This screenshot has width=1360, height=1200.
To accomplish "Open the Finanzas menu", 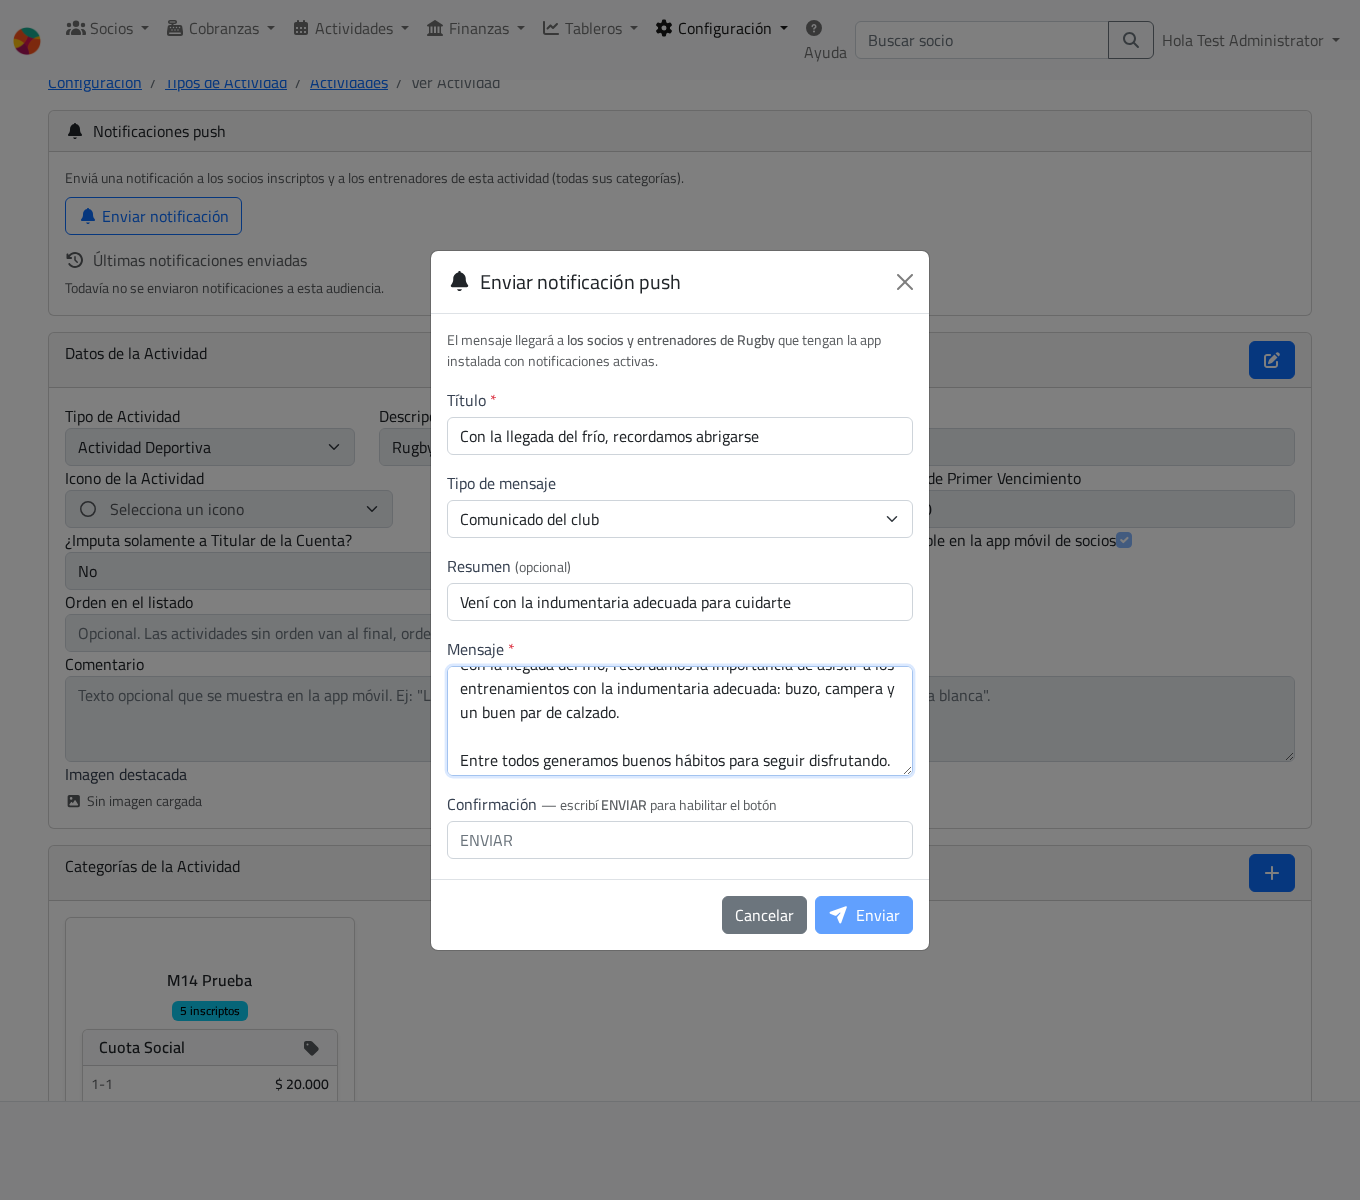I will tap(475, 28).
